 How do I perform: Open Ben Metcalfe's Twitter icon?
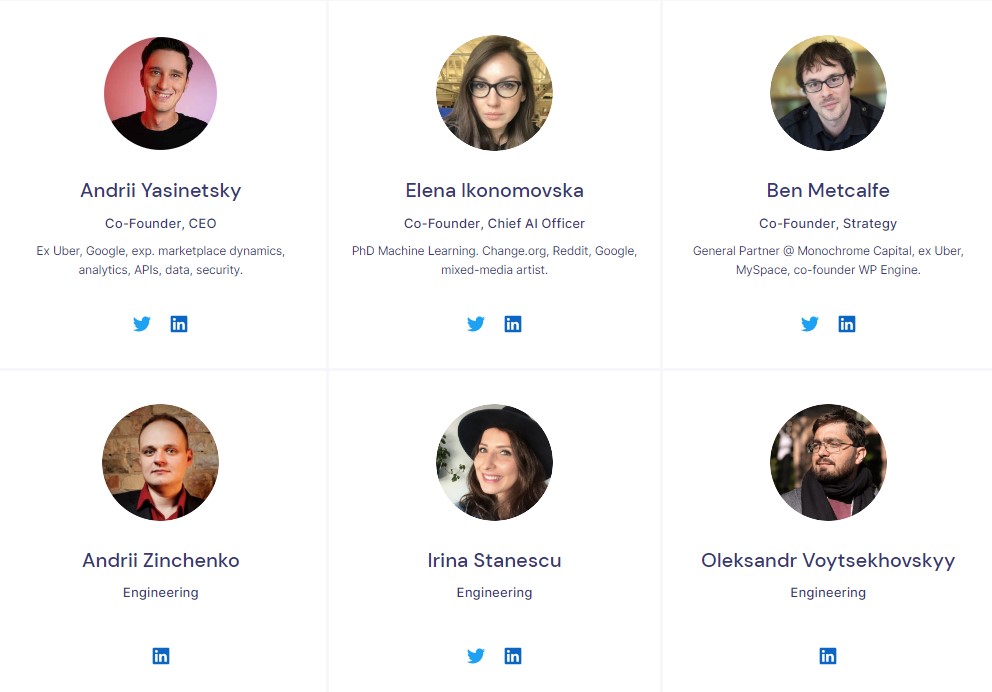tap(810, 324)
